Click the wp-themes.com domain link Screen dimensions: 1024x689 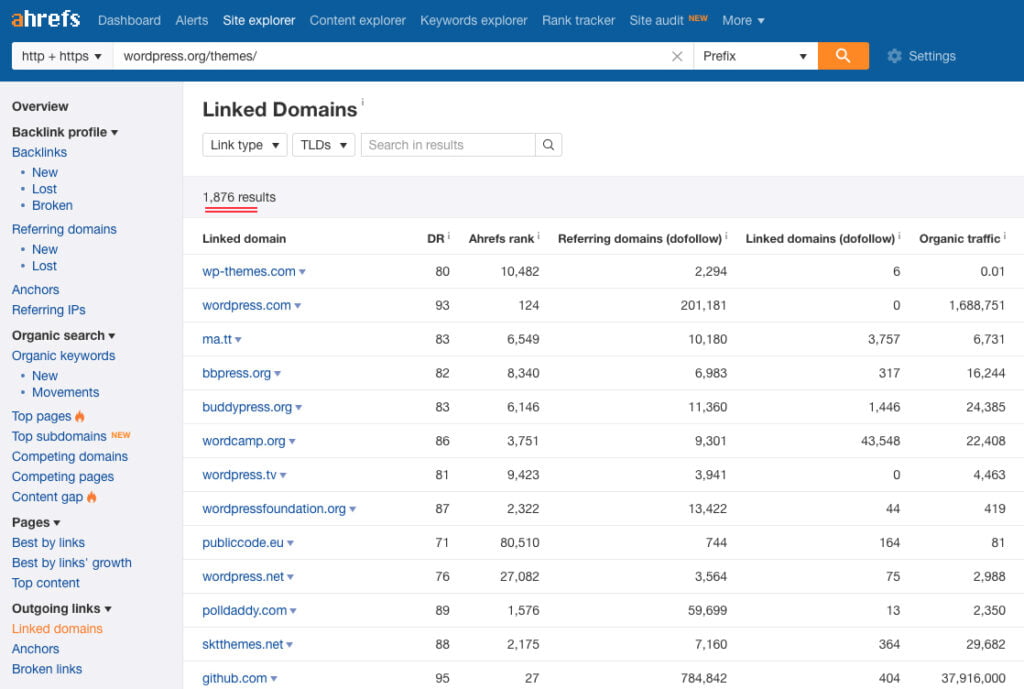(249, 272)
